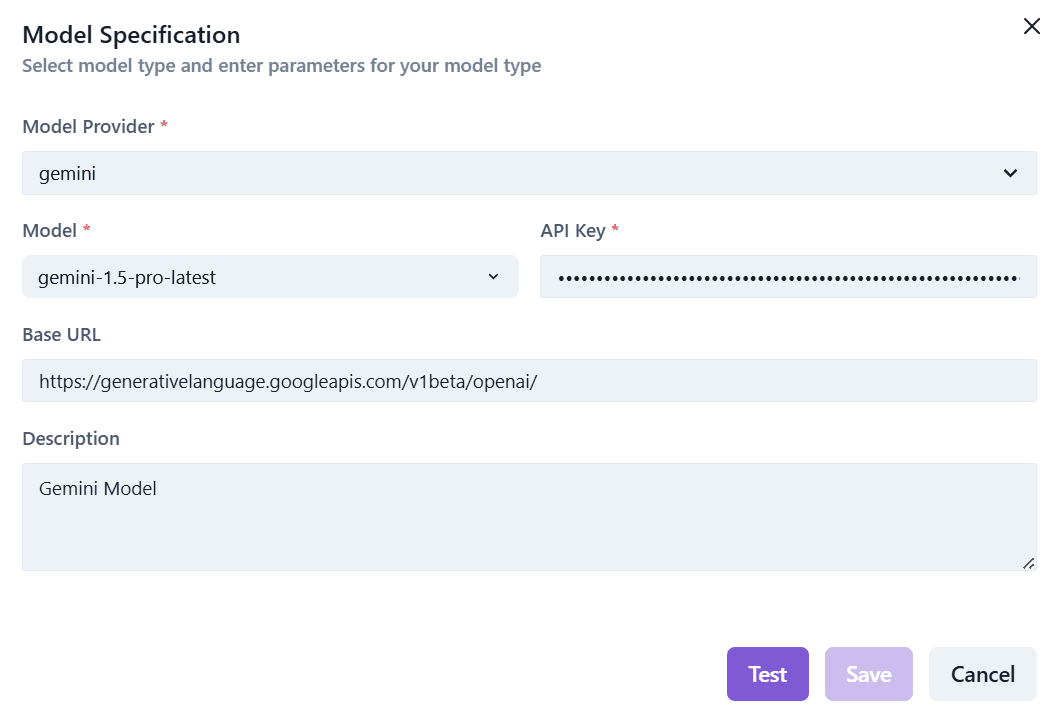Select the Description text area

pos(528,517)
